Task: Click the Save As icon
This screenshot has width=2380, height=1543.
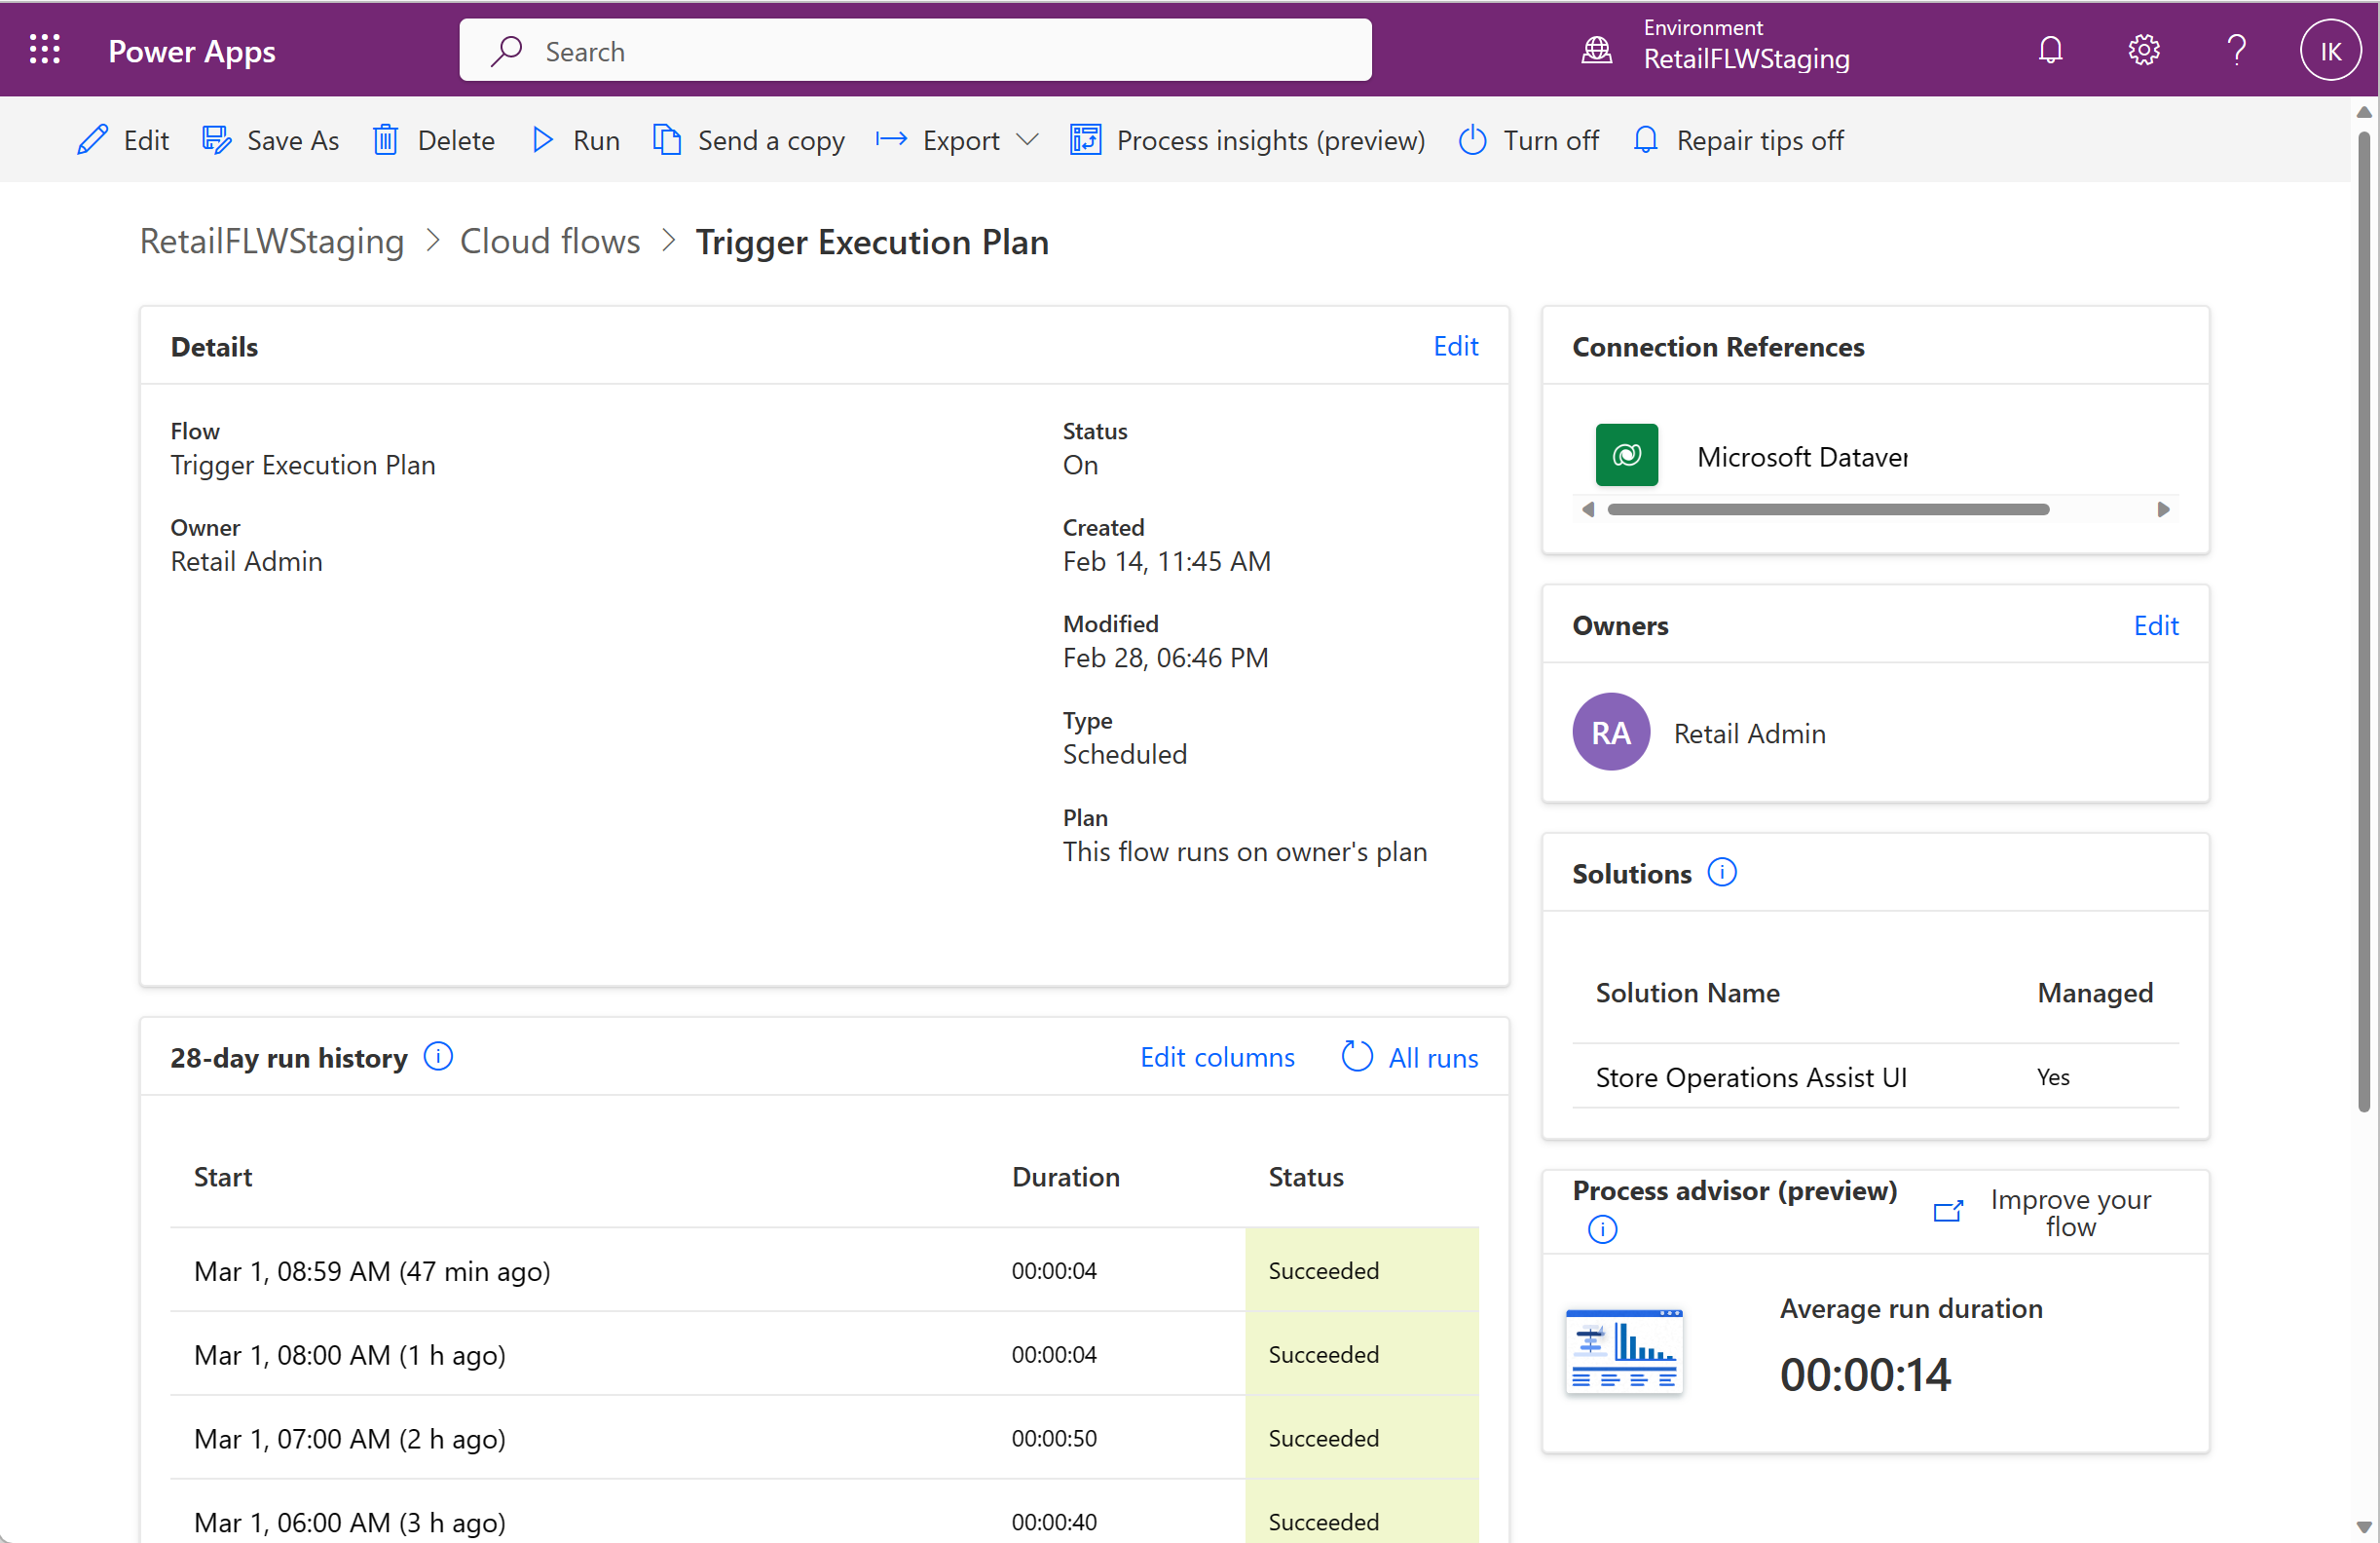Action: tap(217, 139)
